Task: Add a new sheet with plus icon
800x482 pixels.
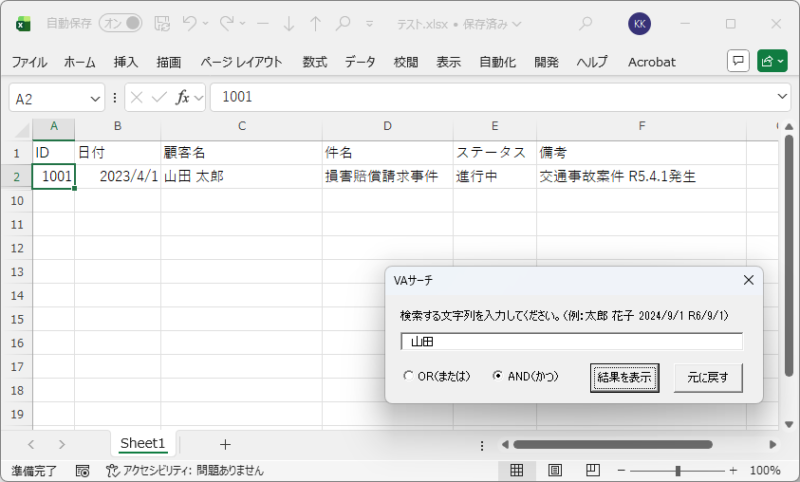Action: [x=225, y=444]
